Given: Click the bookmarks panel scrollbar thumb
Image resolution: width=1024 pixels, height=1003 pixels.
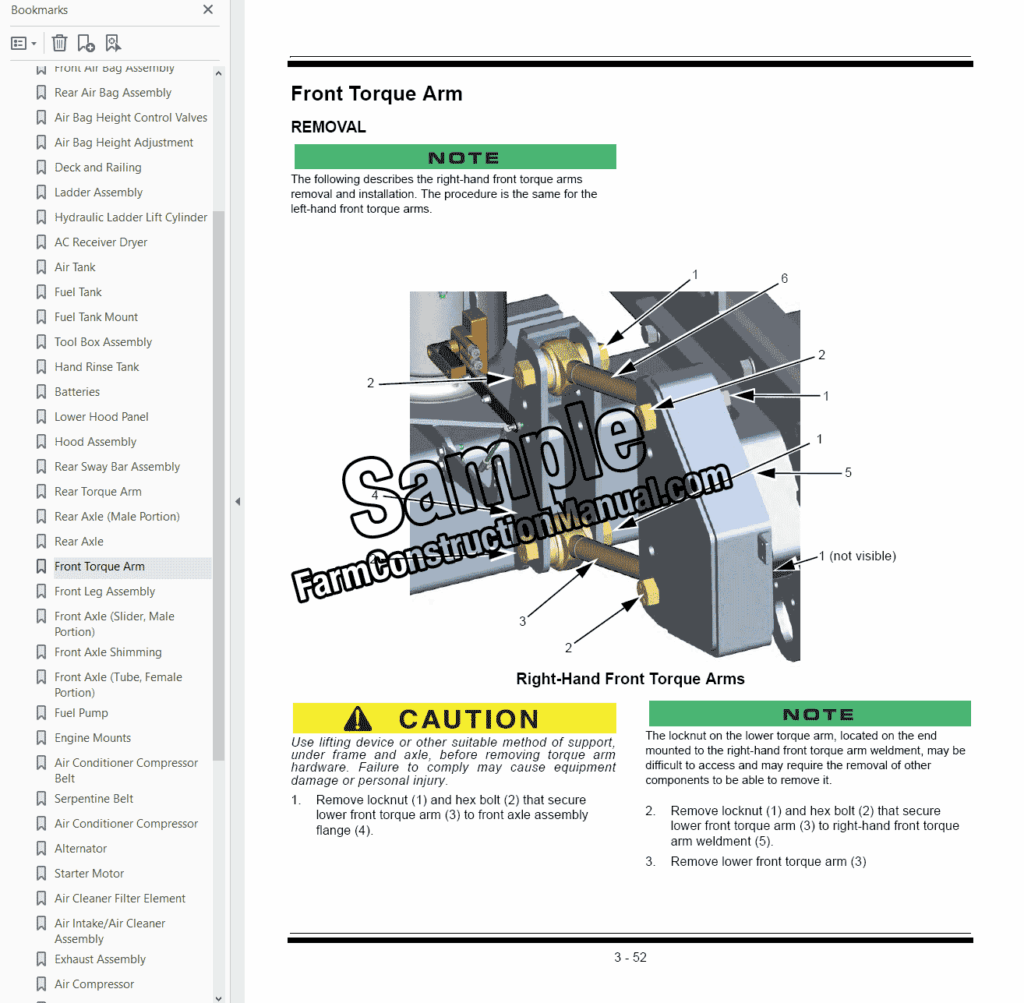Looking at the screenshot, I should pos(218,485).
